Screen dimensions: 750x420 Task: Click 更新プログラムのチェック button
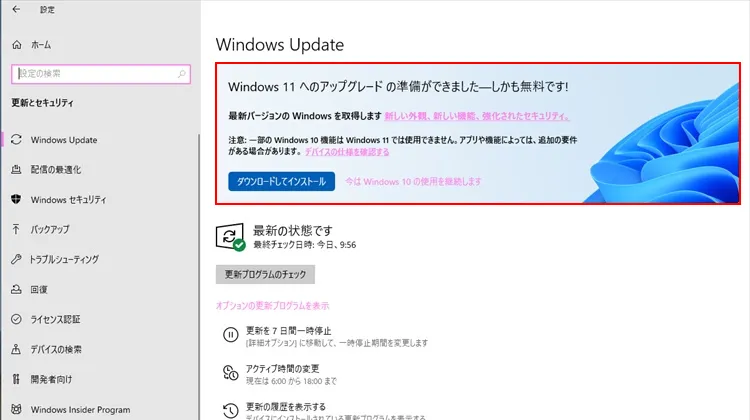pos(265,275)
